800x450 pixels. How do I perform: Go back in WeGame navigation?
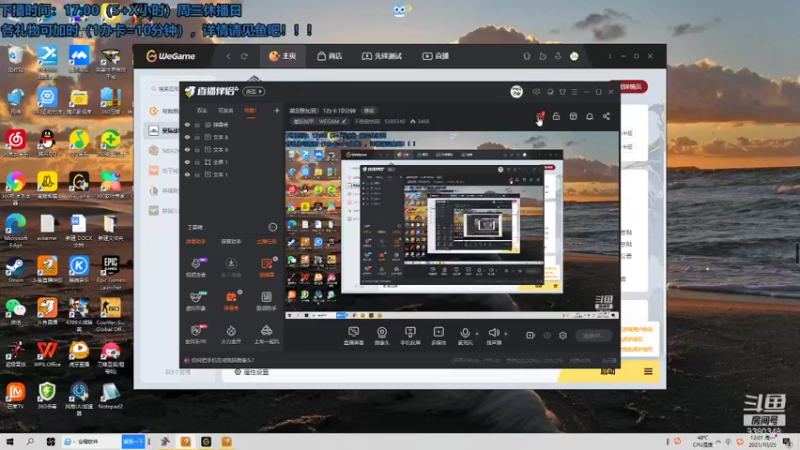(228, 56)
